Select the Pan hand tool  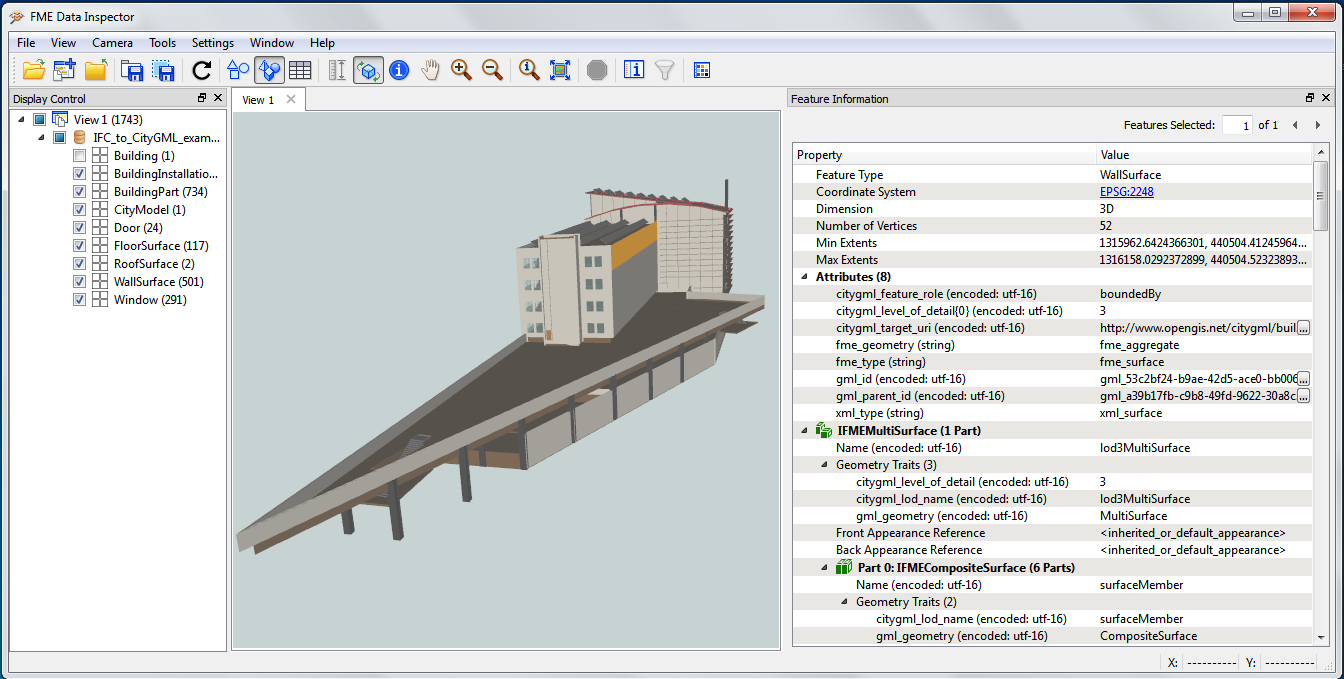coord(430,70)
